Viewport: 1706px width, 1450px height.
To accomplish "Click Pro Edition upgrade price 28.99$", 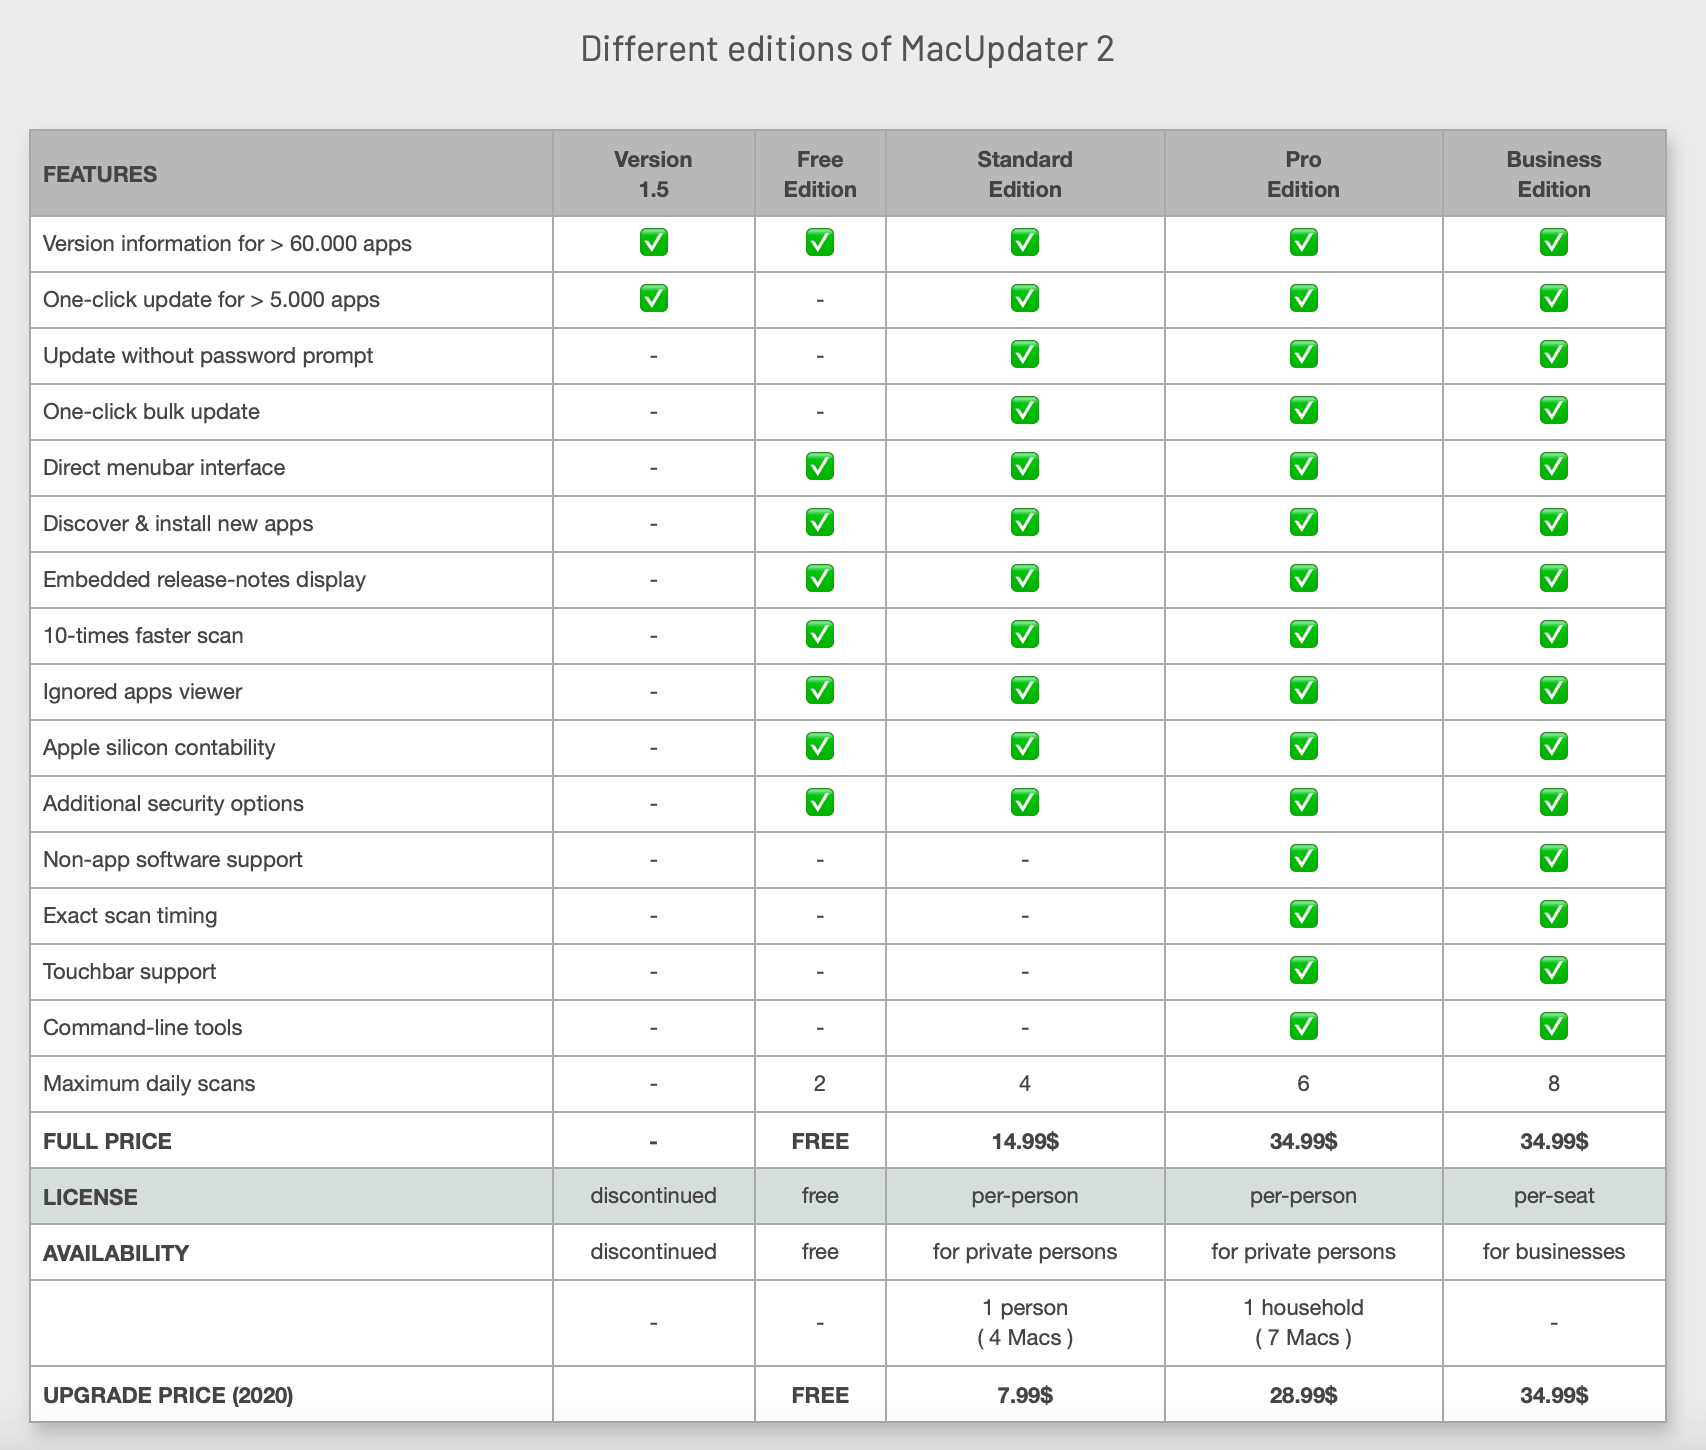I will click(1303, 1395).
